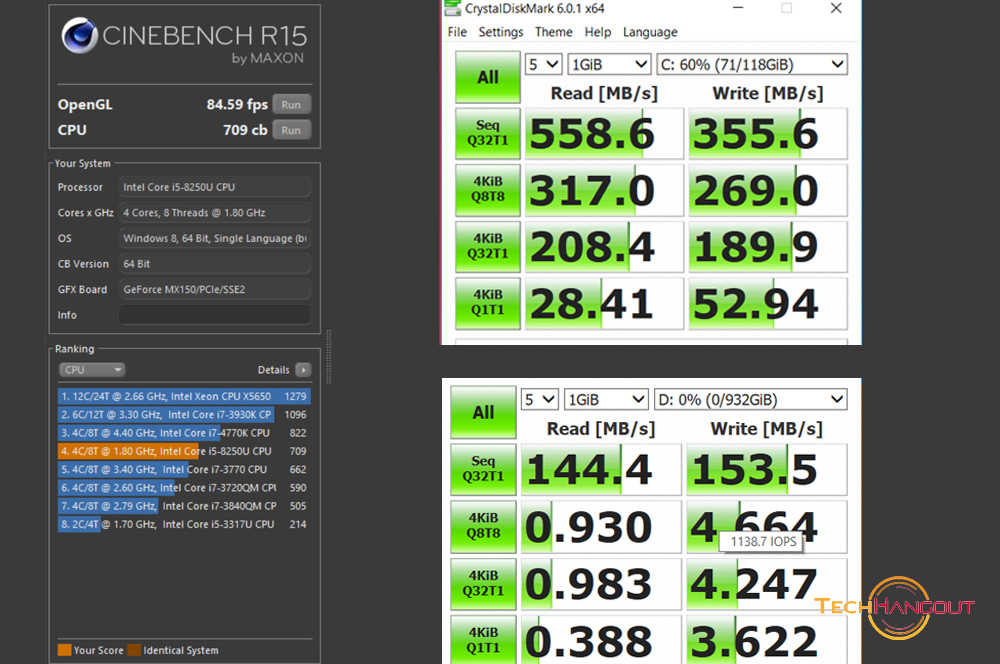The width and height of the screenshot is (1000, 664).
Task: Click the Processor field showing Core i5-8250U
Action: pyautogui.click(x=215, y=187)
